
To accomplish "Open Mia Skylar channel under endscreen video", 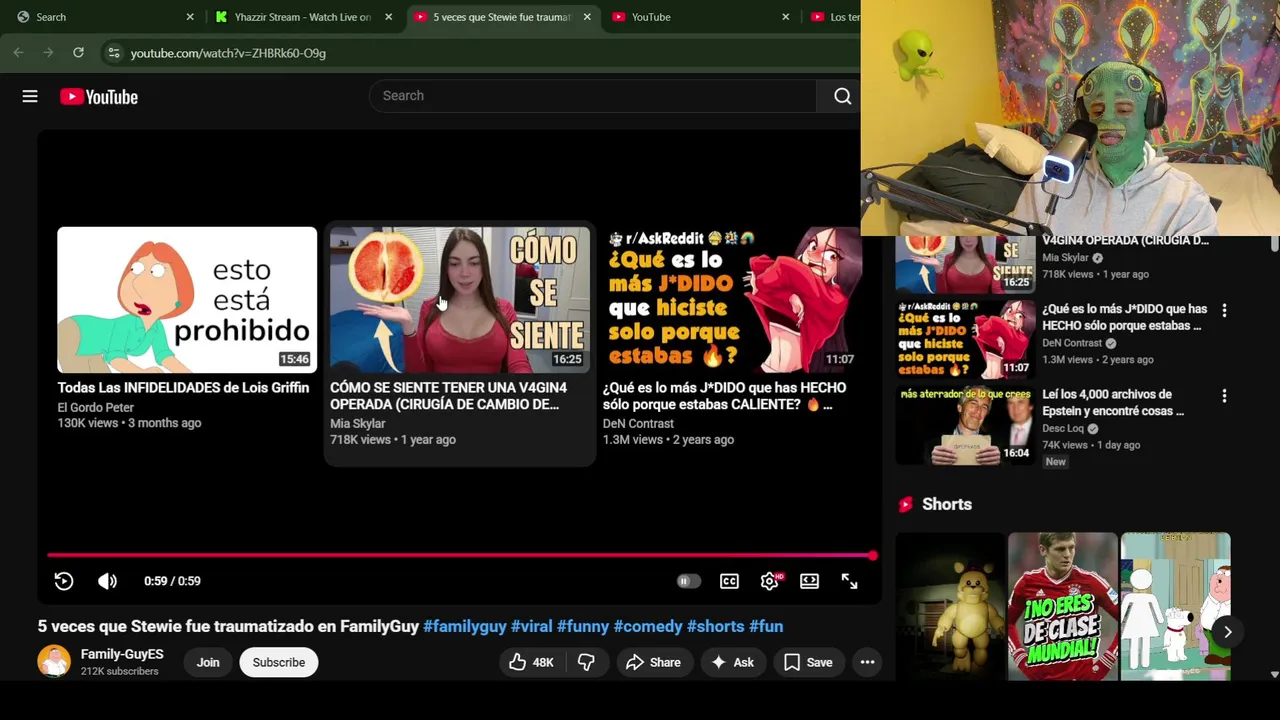I will pos(357,424).
